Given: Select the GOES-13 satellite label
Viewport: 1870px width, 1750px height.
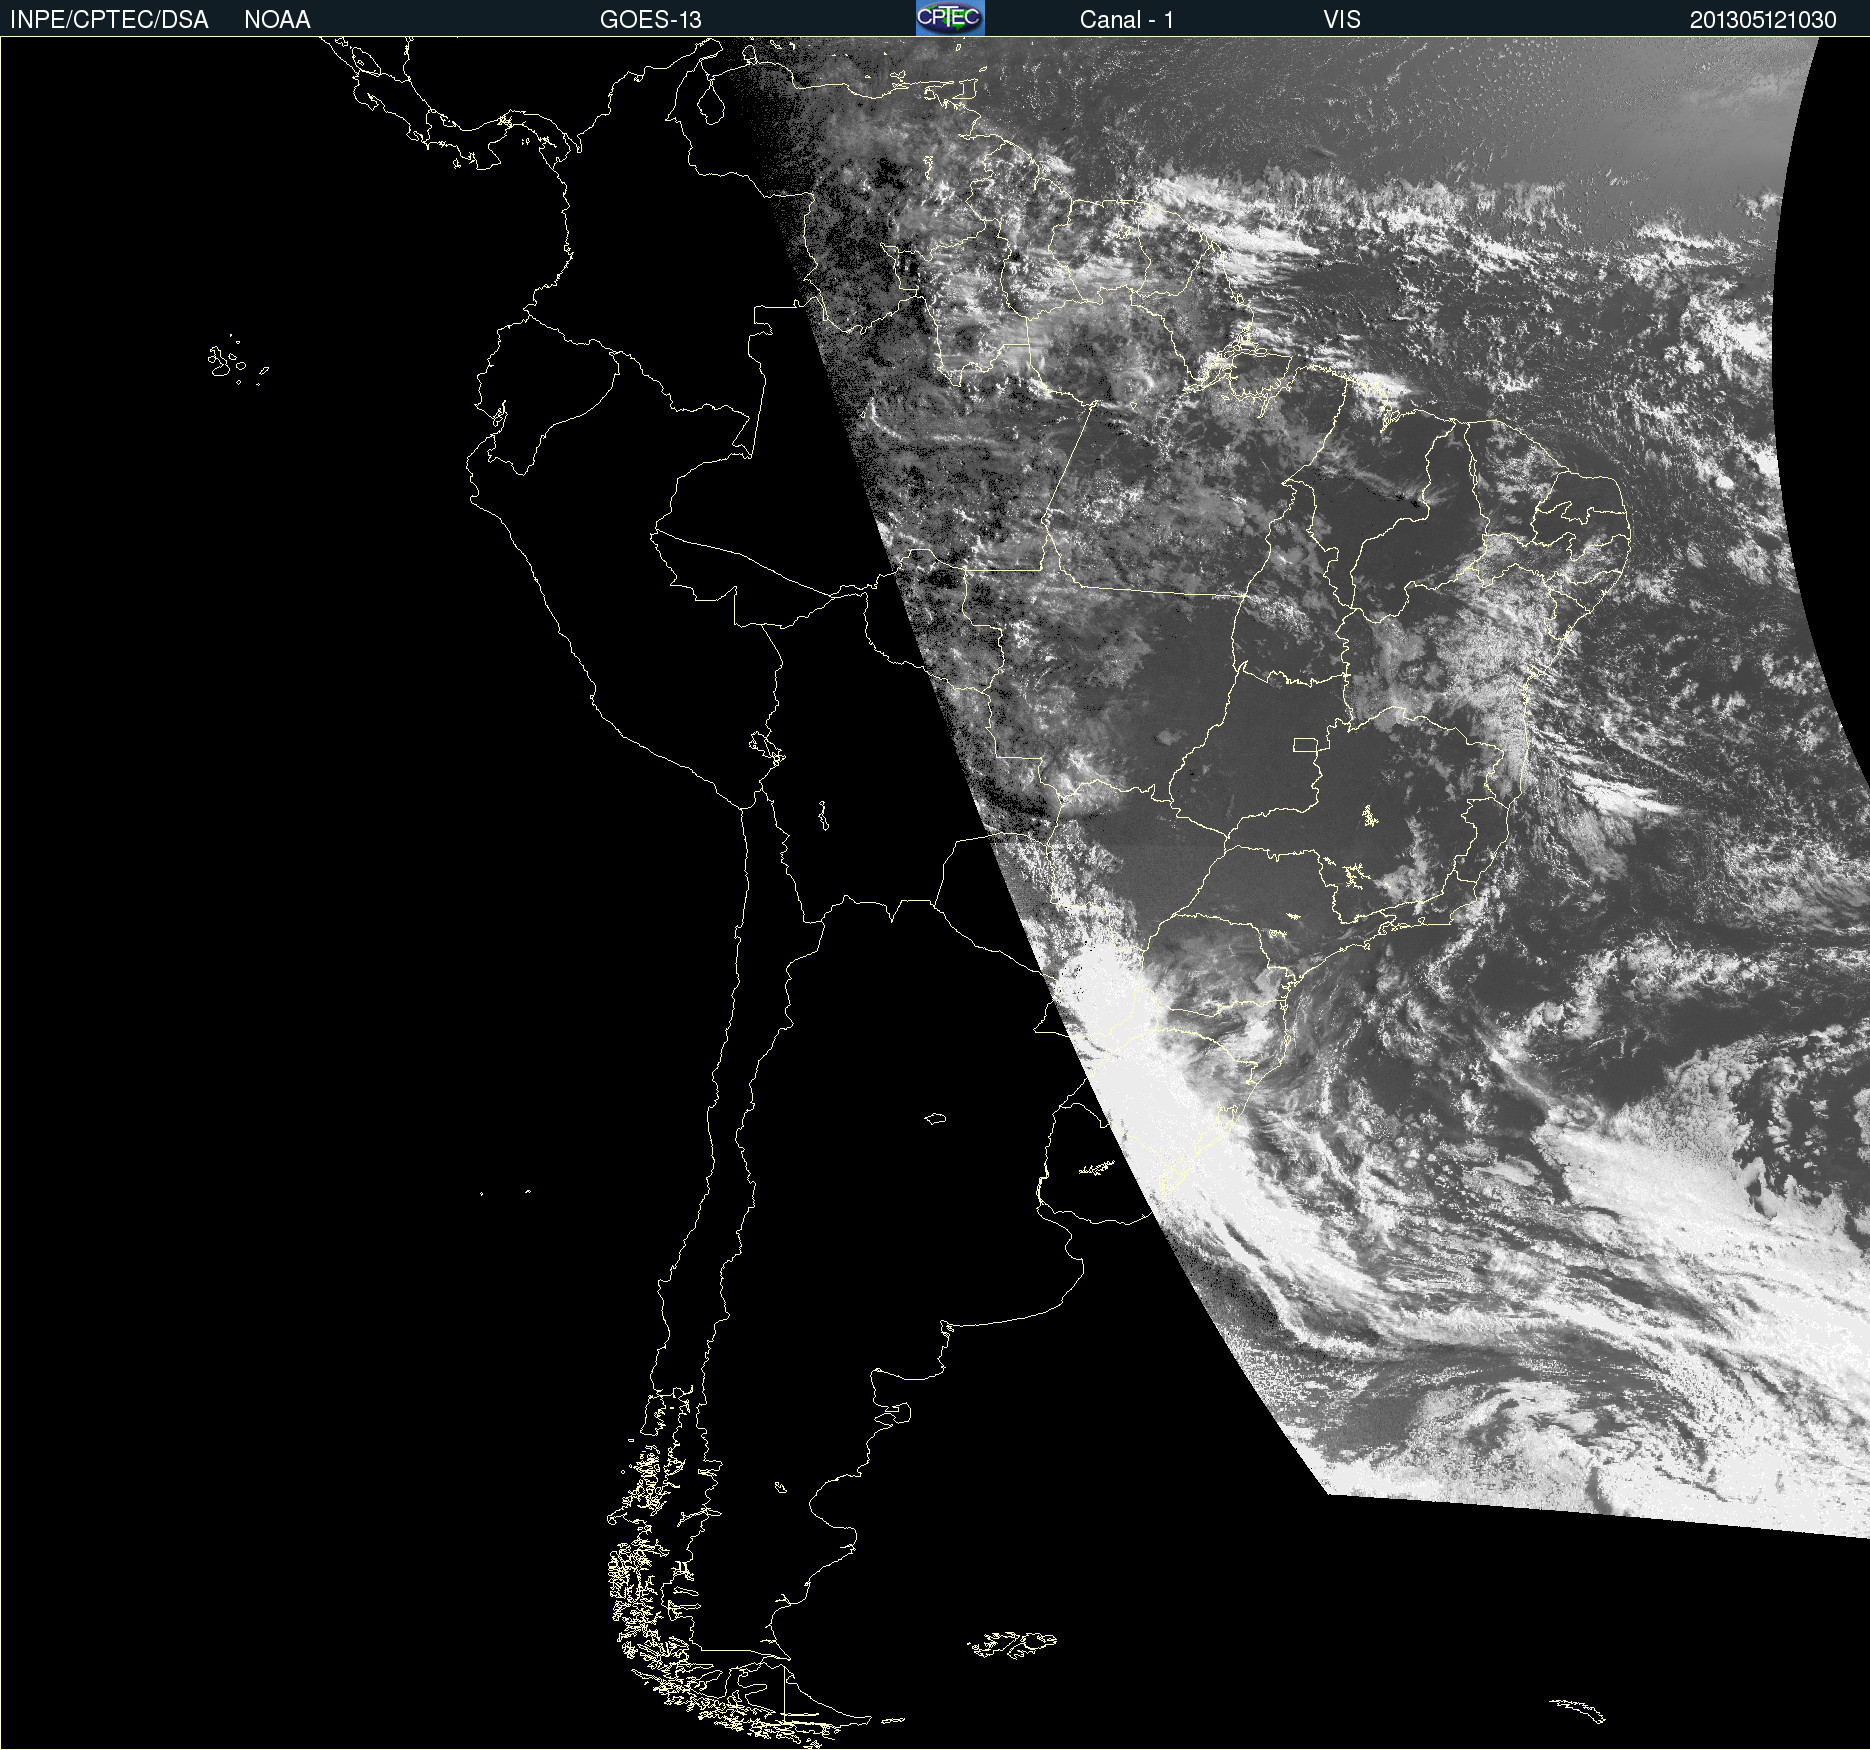Looking at the screenshot, I should 650,20.
